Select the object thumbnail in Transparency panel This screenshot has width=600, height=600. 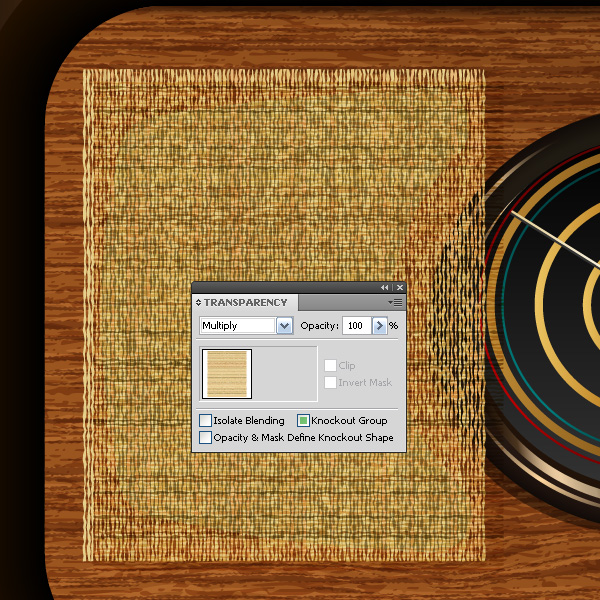coord(227,374)
